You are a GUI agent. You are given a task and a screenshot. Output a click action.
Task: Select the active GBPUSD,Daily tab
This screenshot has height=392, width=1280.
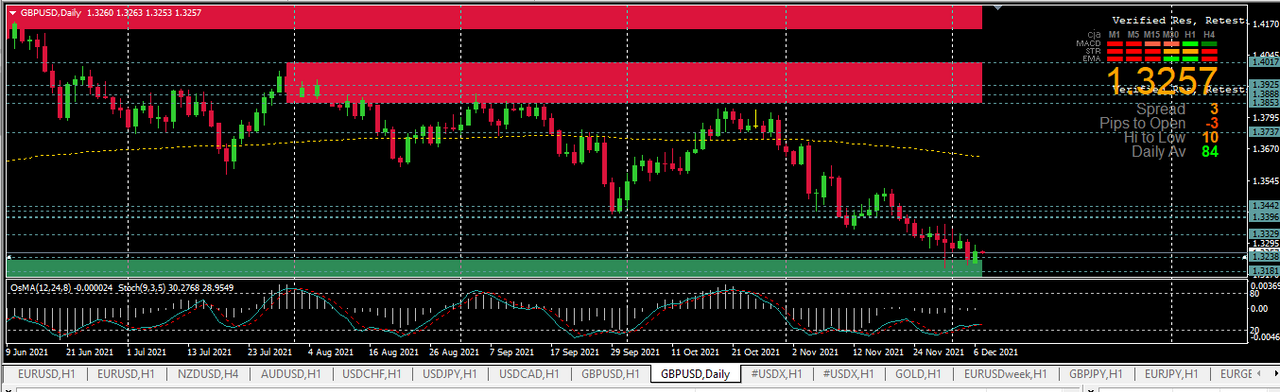(696, 374)
